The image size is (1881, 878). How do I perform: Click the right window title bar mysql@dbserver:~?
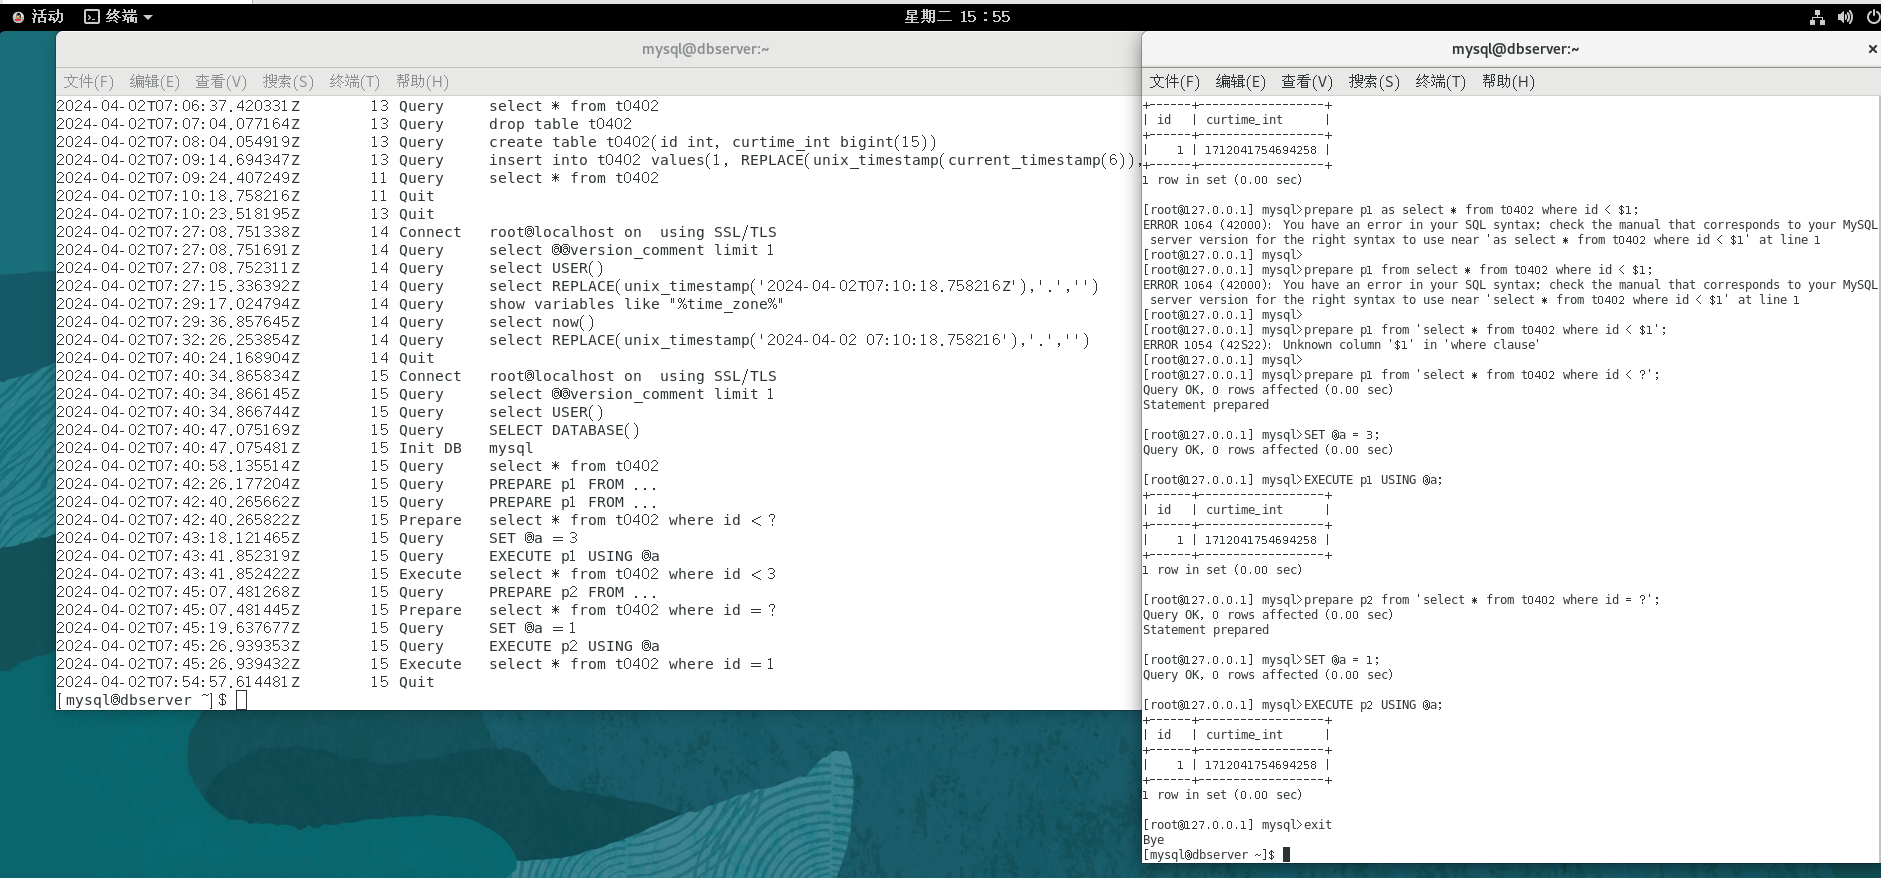tap(1515, 49)
